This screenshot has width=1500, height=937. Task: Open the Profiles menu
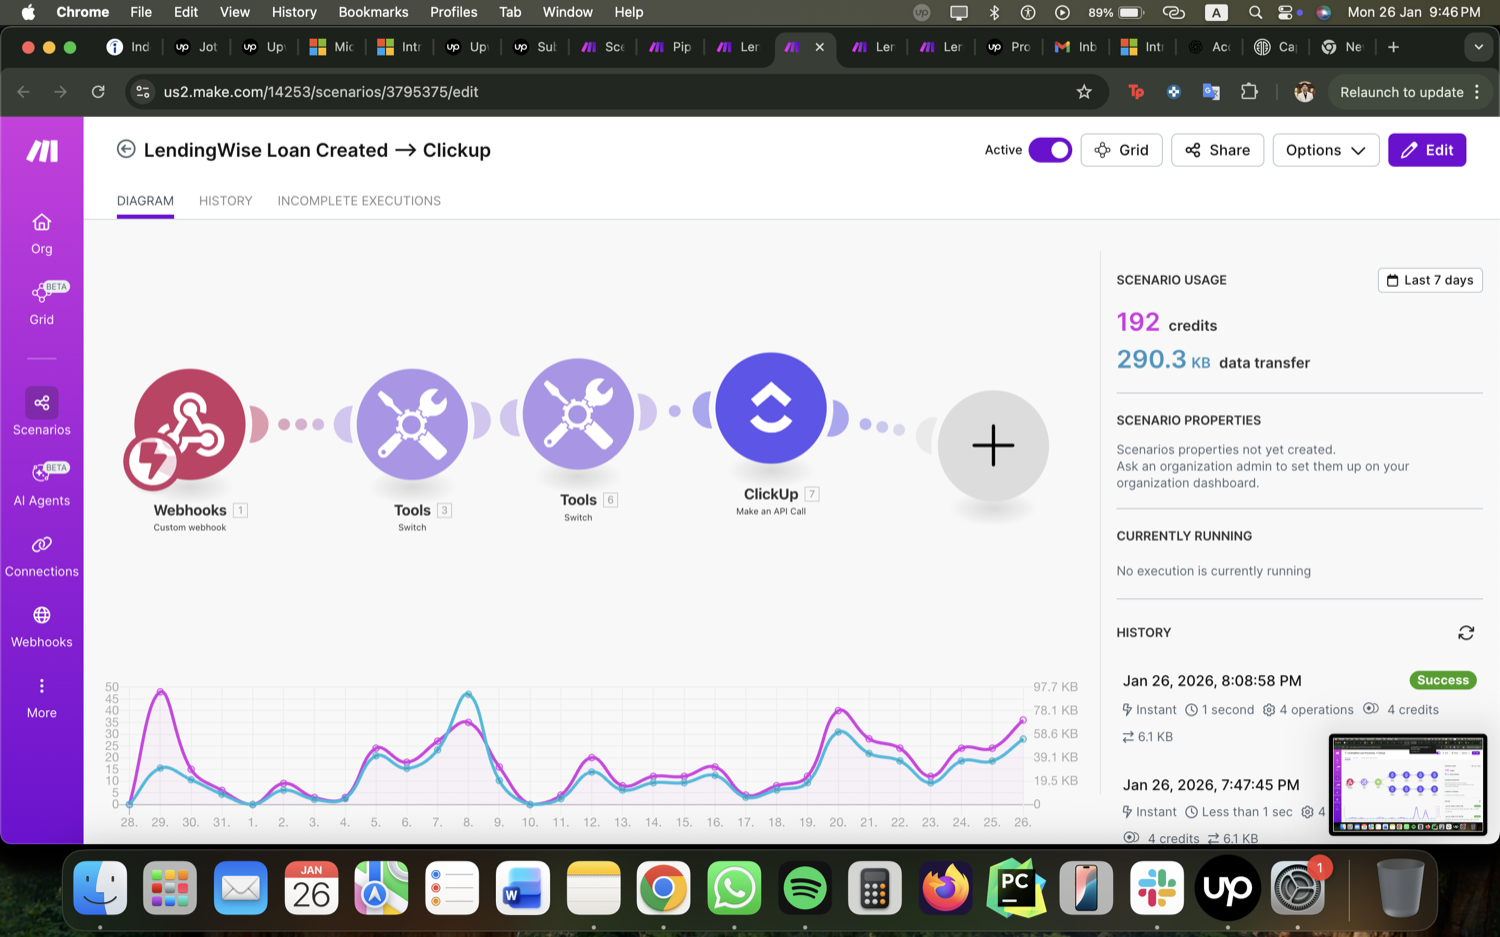(453, 12)
